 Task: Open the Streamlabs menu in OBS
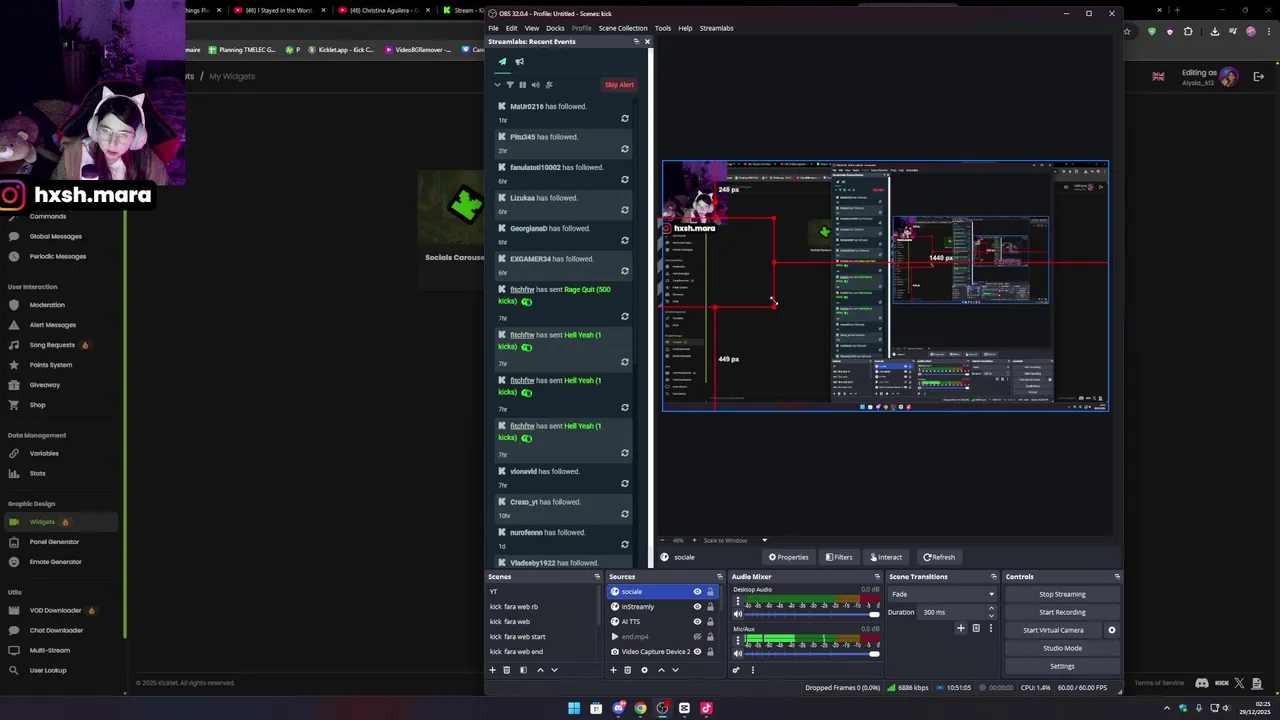716,28
